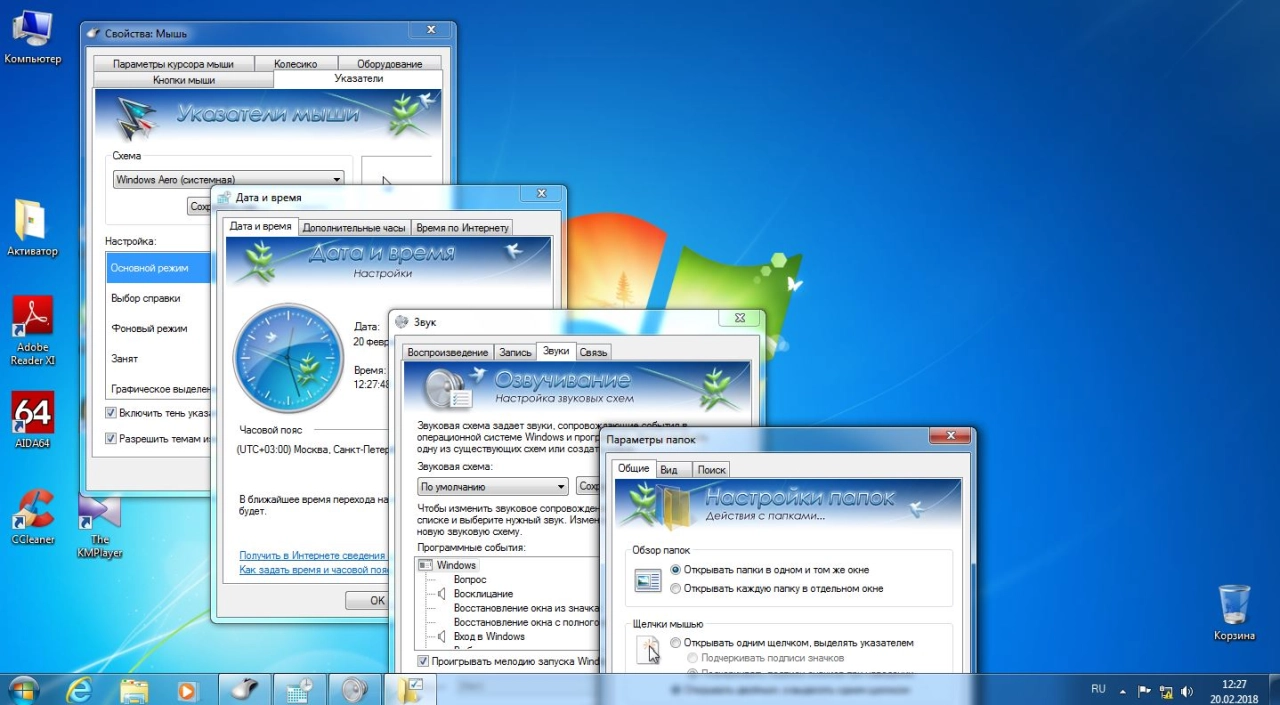Click the RU language indicator
The height and width of the screenshot is (705, 1280).
(1098, 689)
